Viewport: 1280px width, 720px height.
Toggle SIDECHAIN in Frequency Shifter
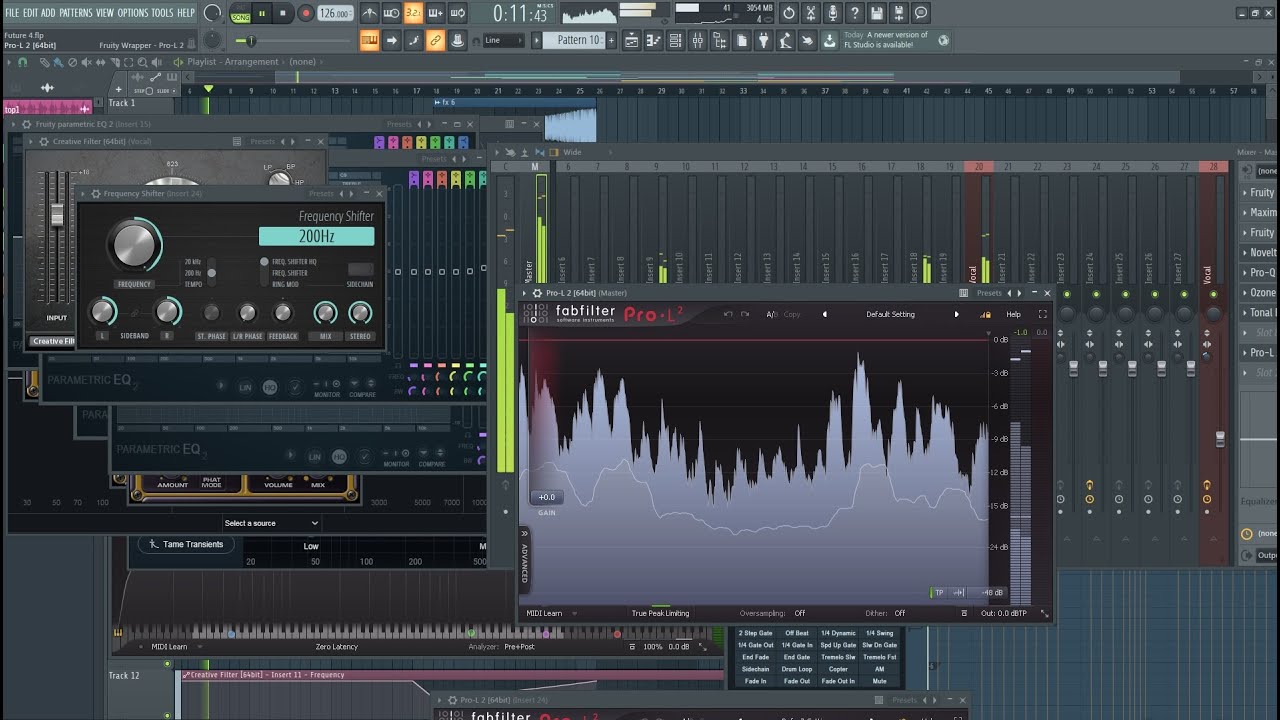360,270
